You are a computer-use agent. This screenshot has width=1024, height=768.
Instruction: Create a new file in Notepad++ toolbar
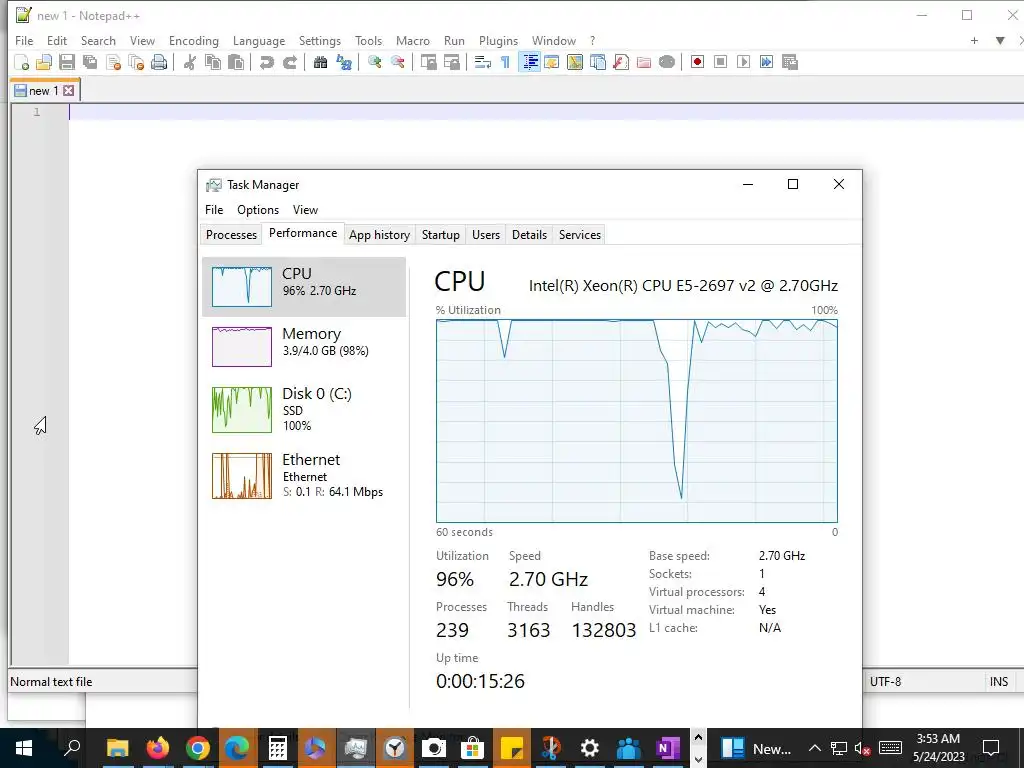click(22, 62)
